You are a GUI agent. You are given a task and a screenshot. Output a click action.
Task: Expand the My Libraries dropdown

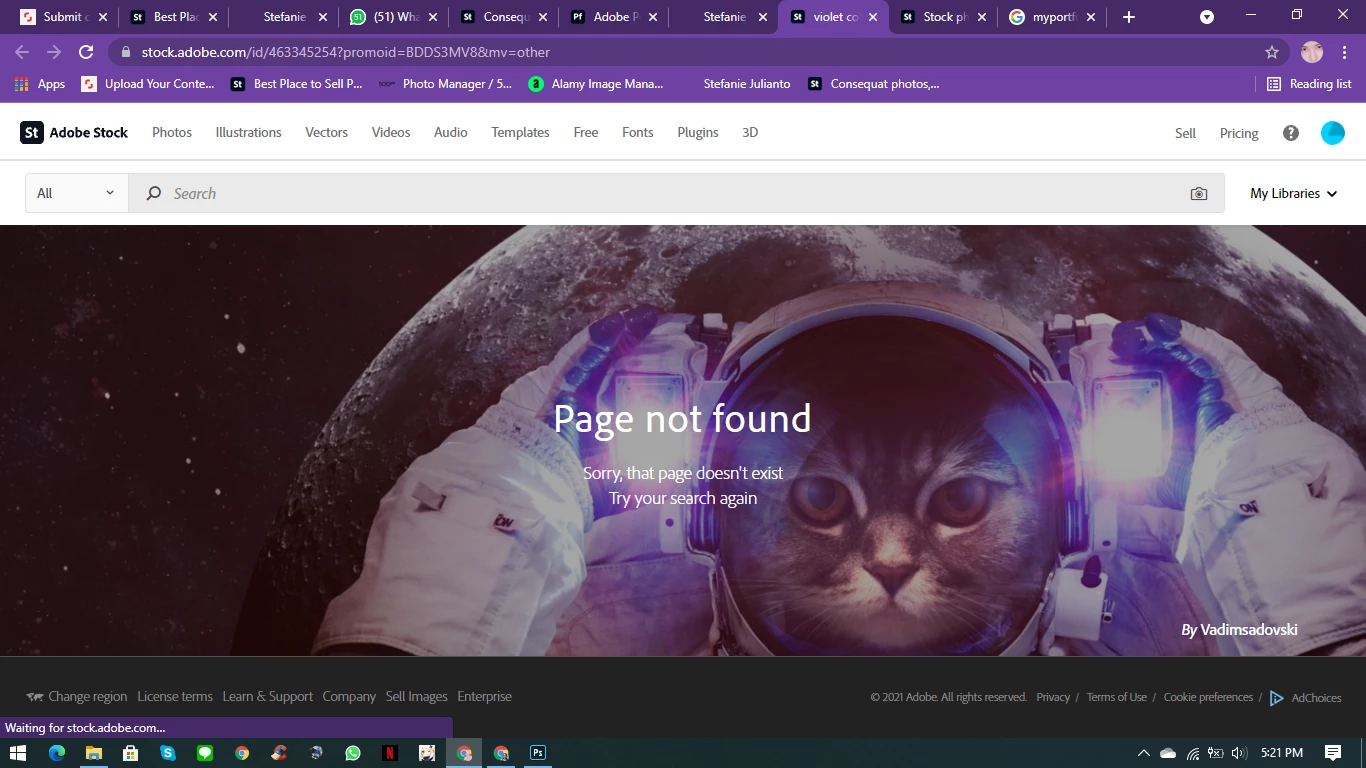[x=1294, y=193]
